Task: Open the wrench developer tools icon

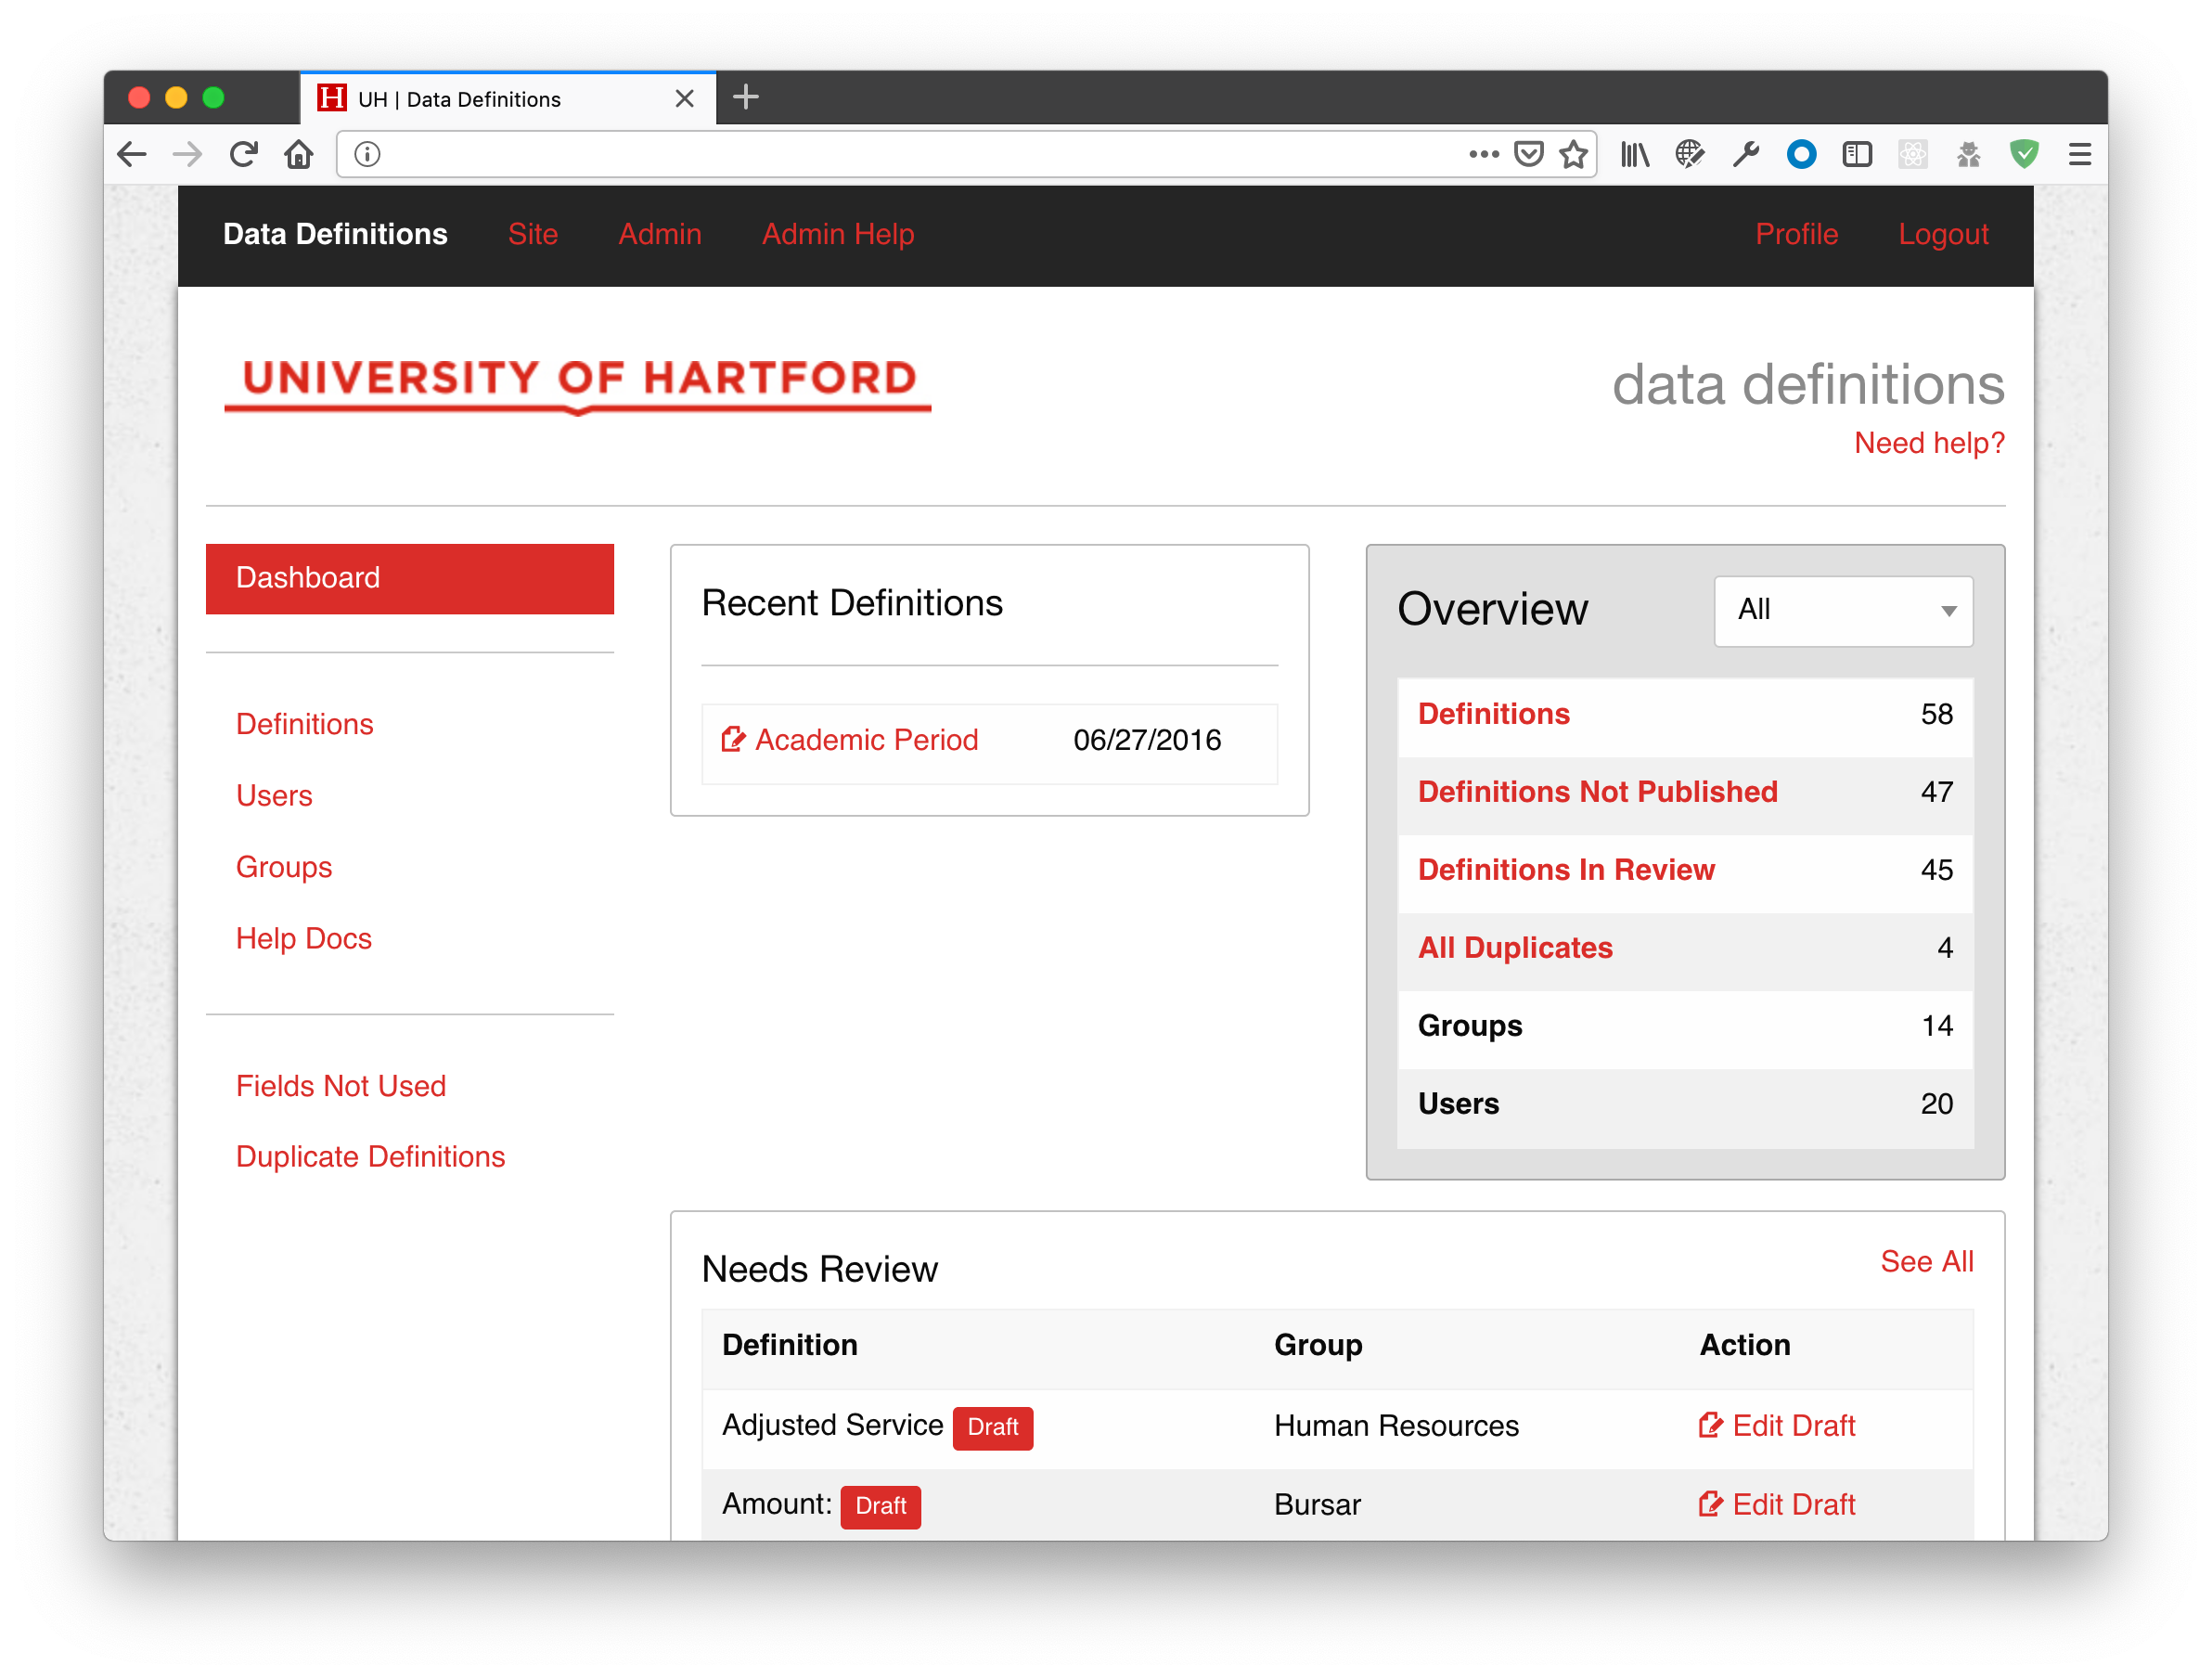Action: tap(1746, 155)
